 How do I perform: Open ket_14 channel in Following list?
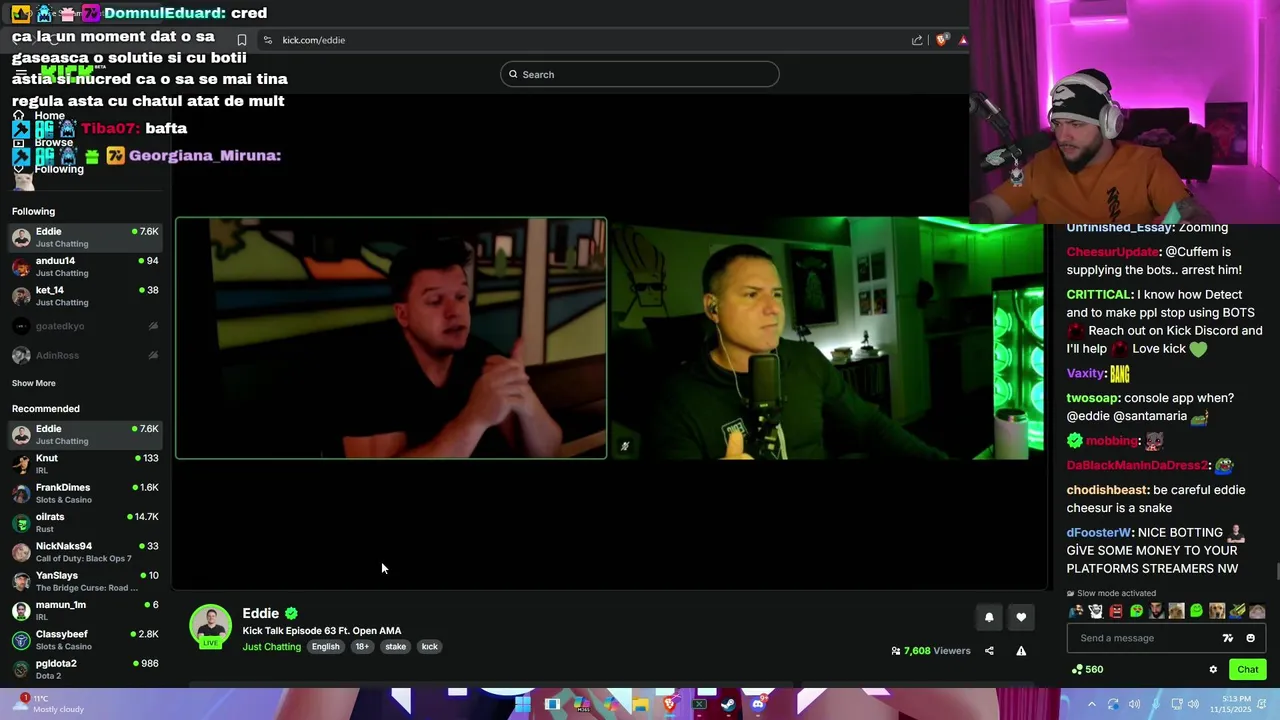(85, 296)
